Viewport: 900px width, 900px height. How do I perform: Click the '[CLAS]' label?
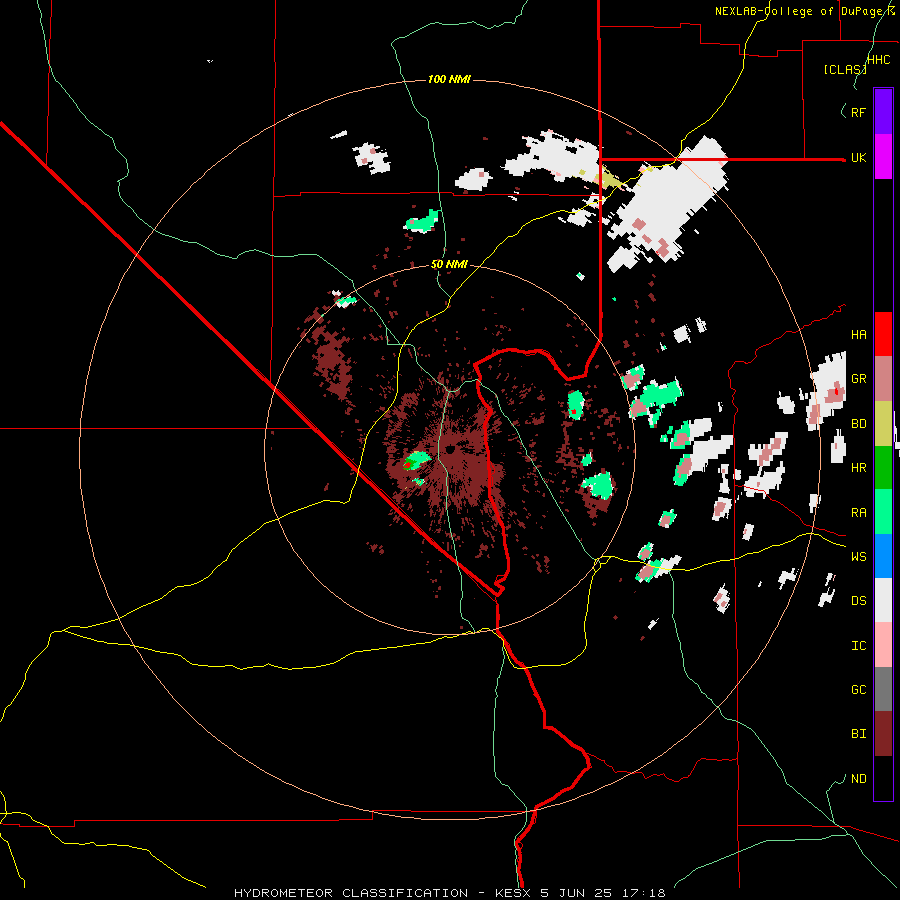click(845, 70)
